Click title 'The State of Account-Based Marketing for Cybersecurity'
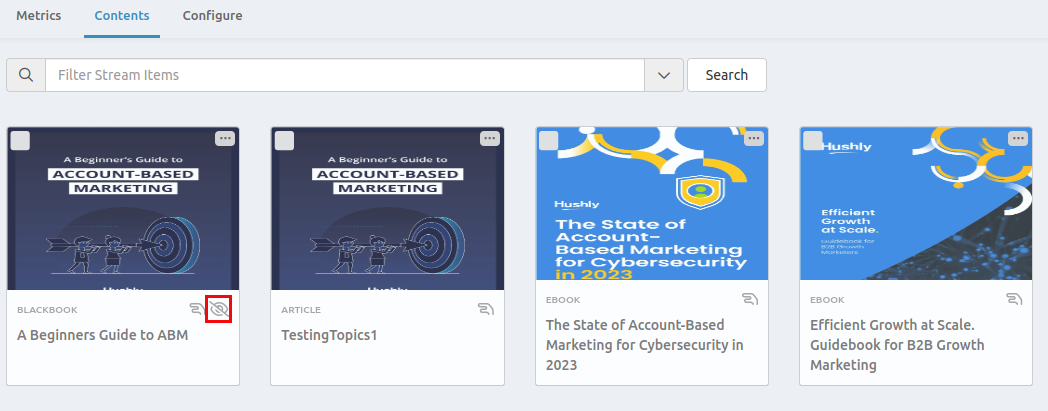 click(x=645, y=345)
